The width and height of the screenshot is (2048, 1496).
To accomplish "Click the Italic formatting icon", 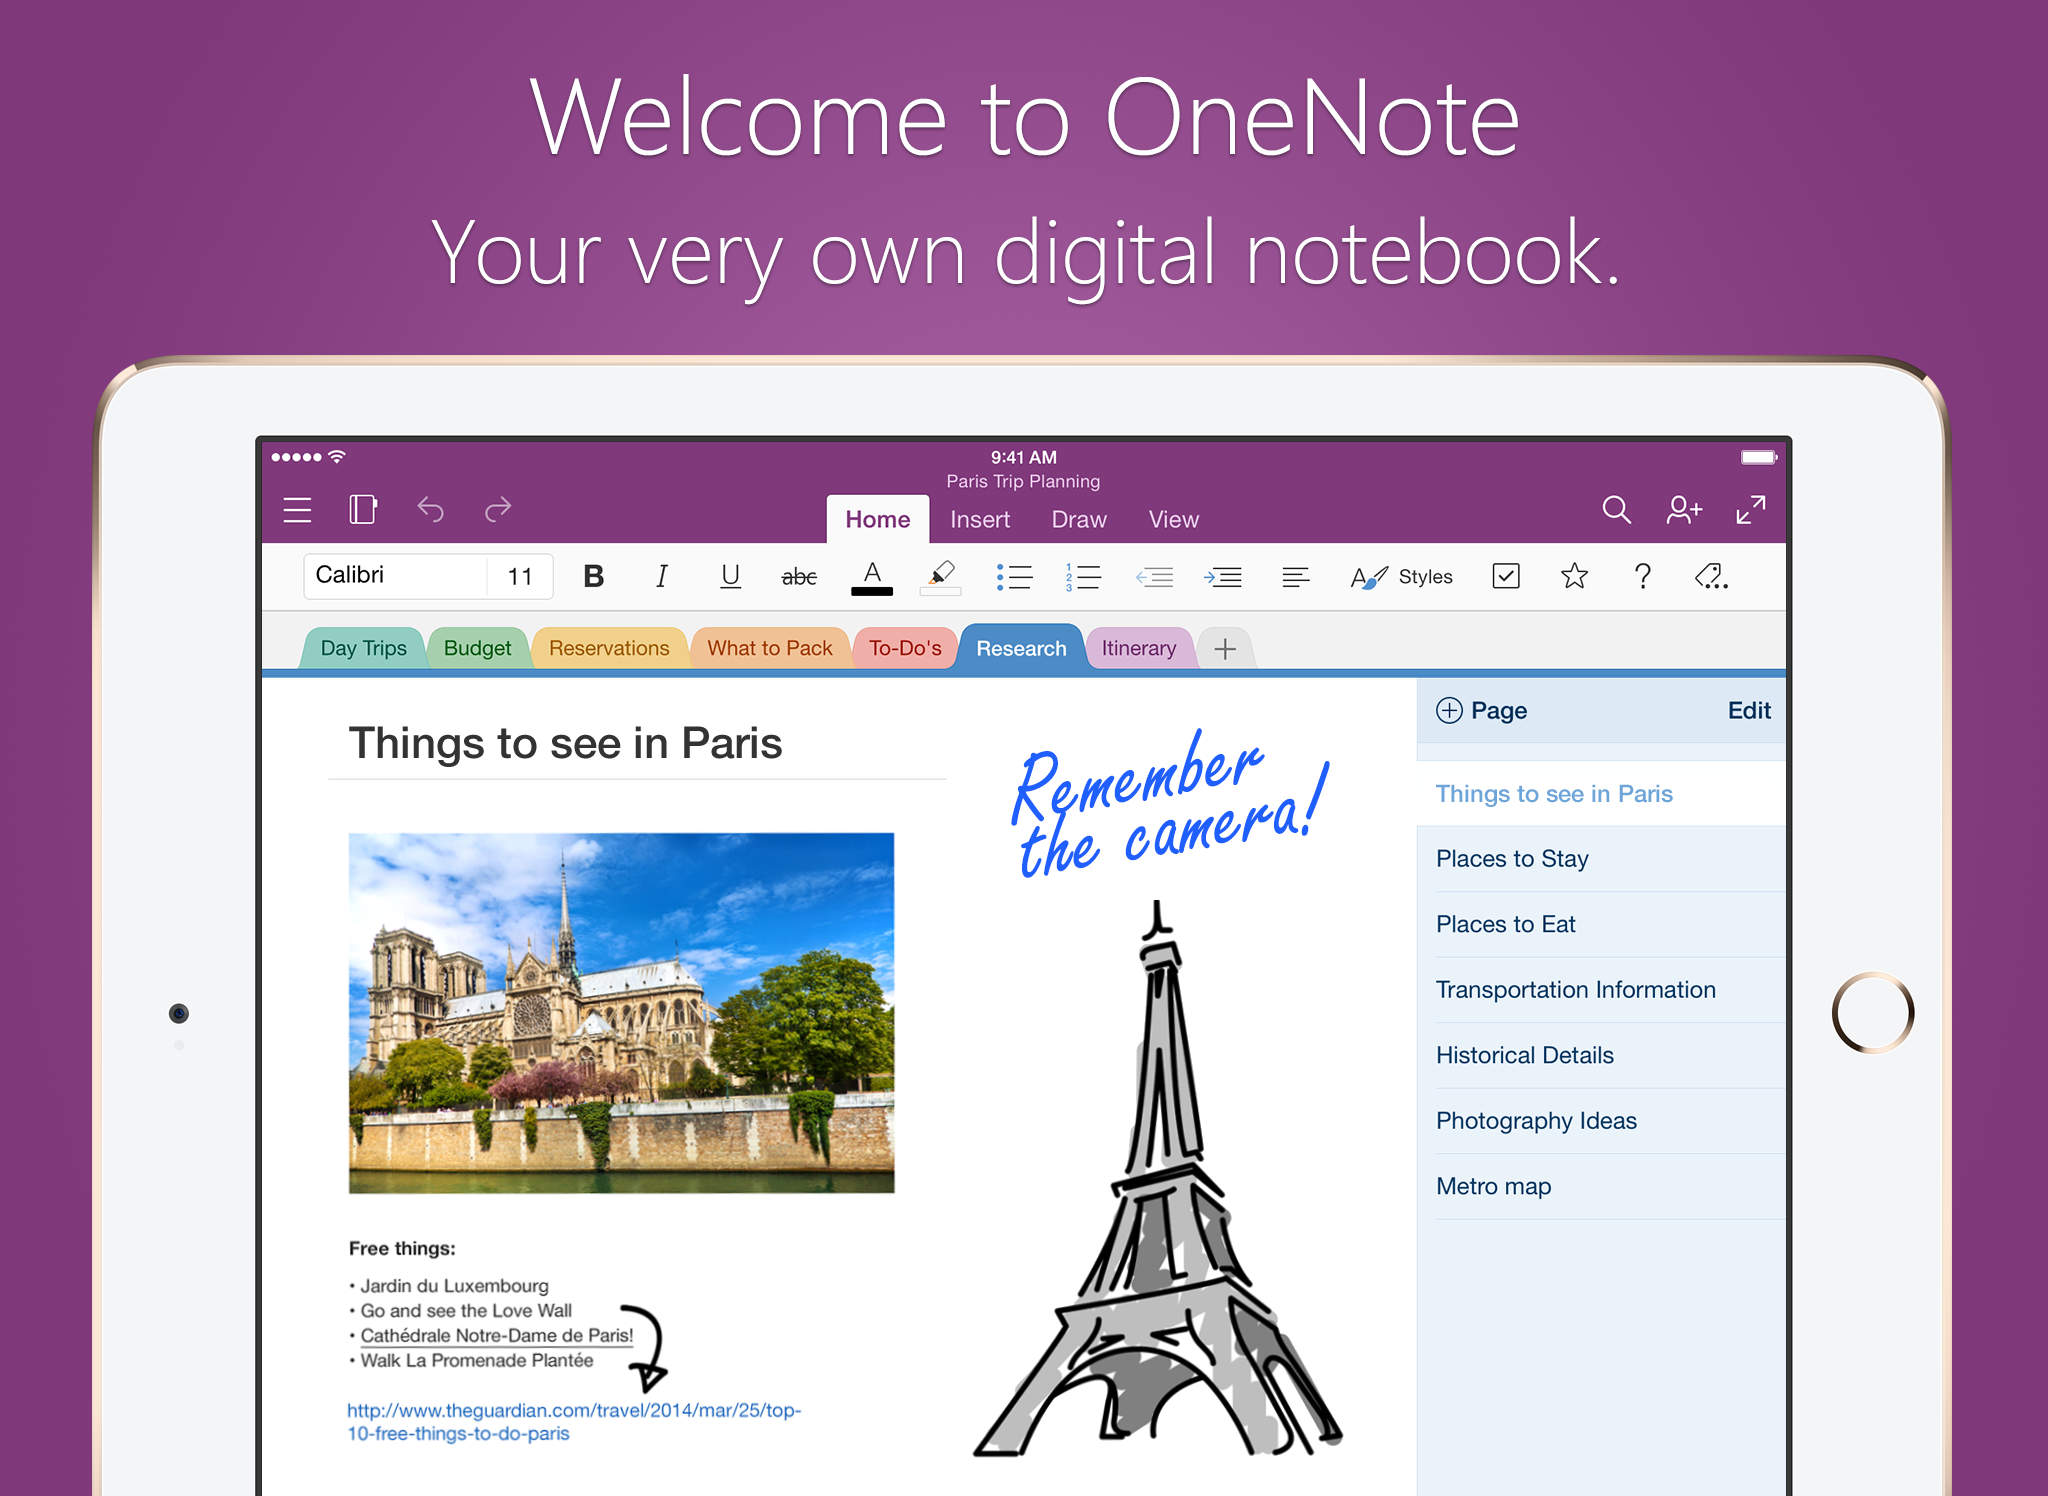I will pyautogui.click(x=660, y=576).
